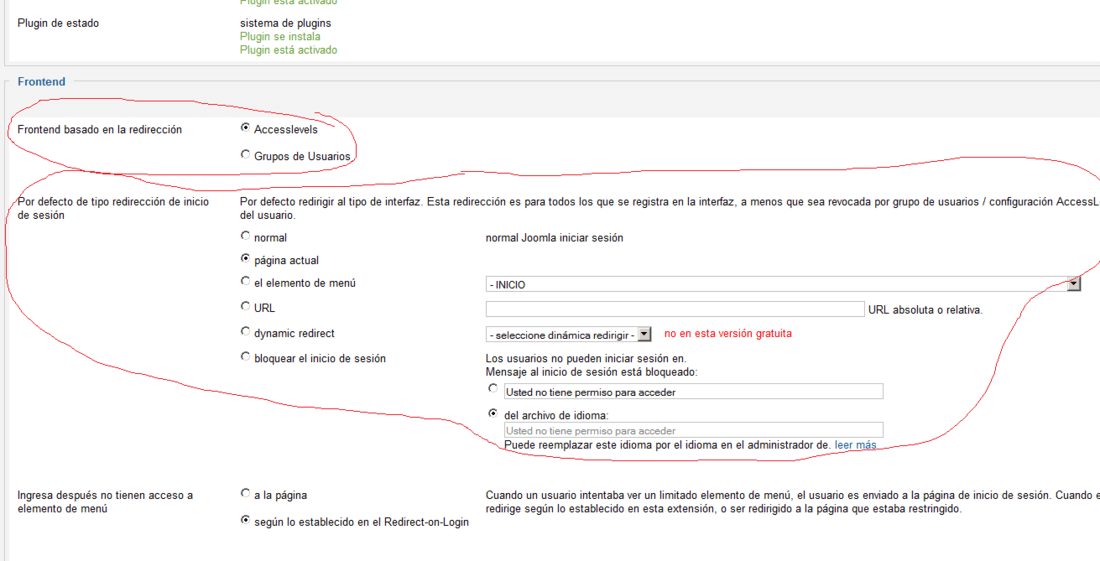This screenshot has height=561, width=1100.
Task: Click the no en esta versión gratuita notice
Action: [x=728, y=334]
